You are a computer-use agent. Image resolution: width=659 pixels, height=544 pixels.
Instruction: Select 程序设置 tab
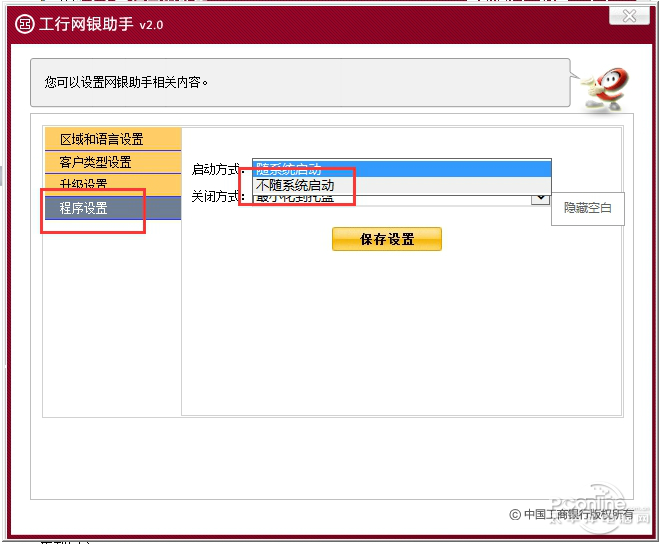tap(113, 208)
